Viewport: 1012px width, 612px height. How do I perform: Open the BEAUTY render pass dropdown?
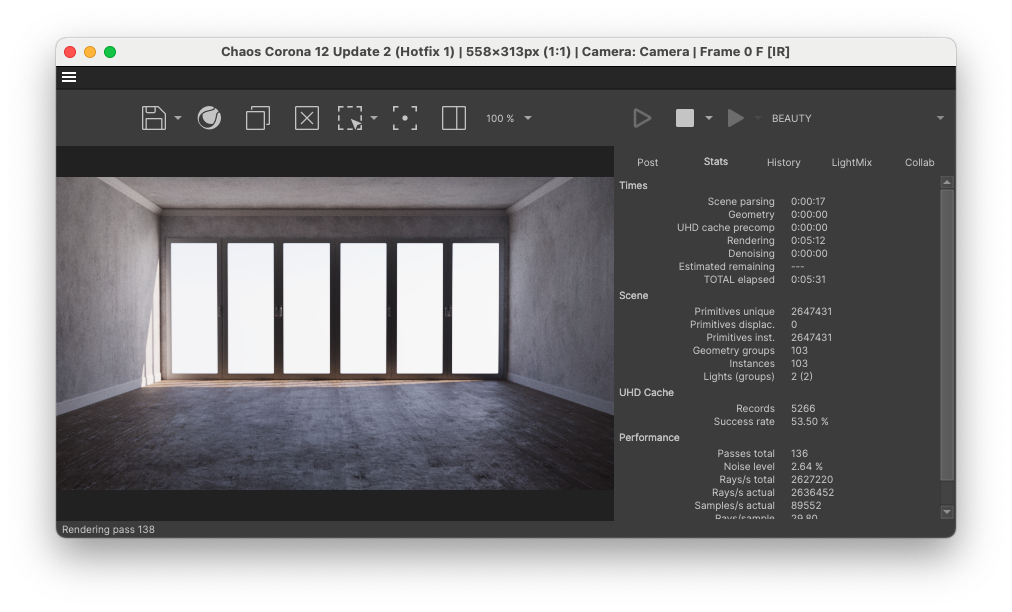point(857,118)
